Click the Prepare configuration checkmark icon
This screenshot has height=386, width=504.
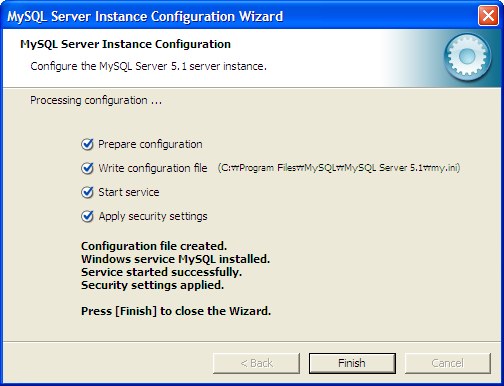tap(87, 144)
